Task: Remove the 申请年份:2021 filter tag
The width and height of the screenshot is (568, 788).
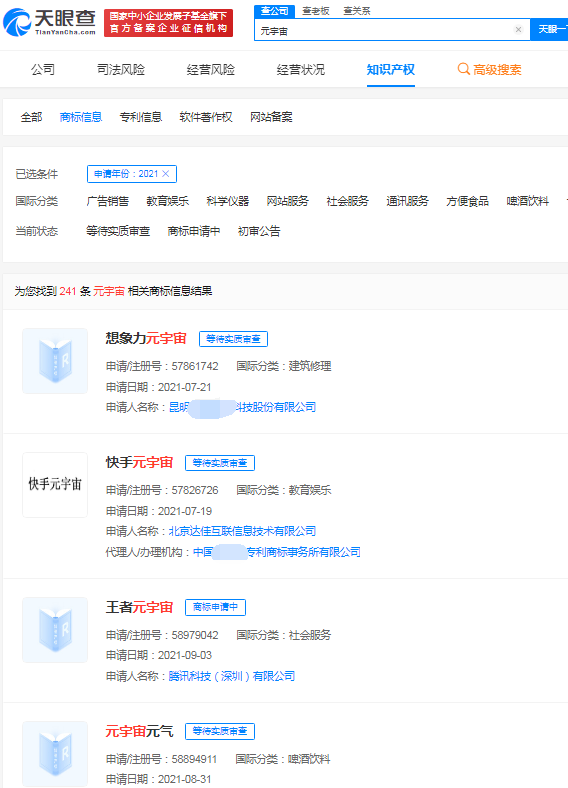Action: tap(165, 174)
